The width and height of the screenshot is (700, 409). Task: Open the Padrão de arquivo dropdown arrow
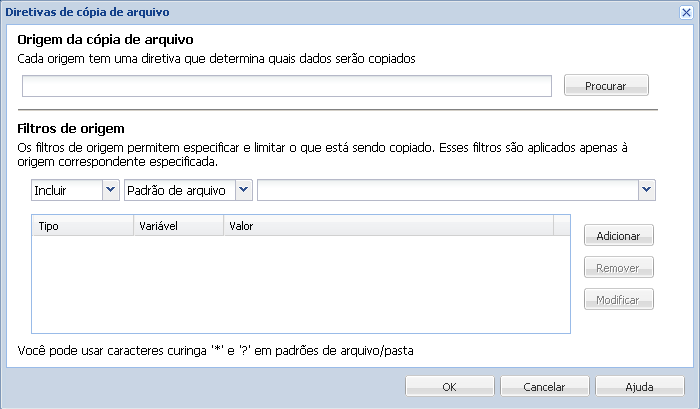click(243, 190)
